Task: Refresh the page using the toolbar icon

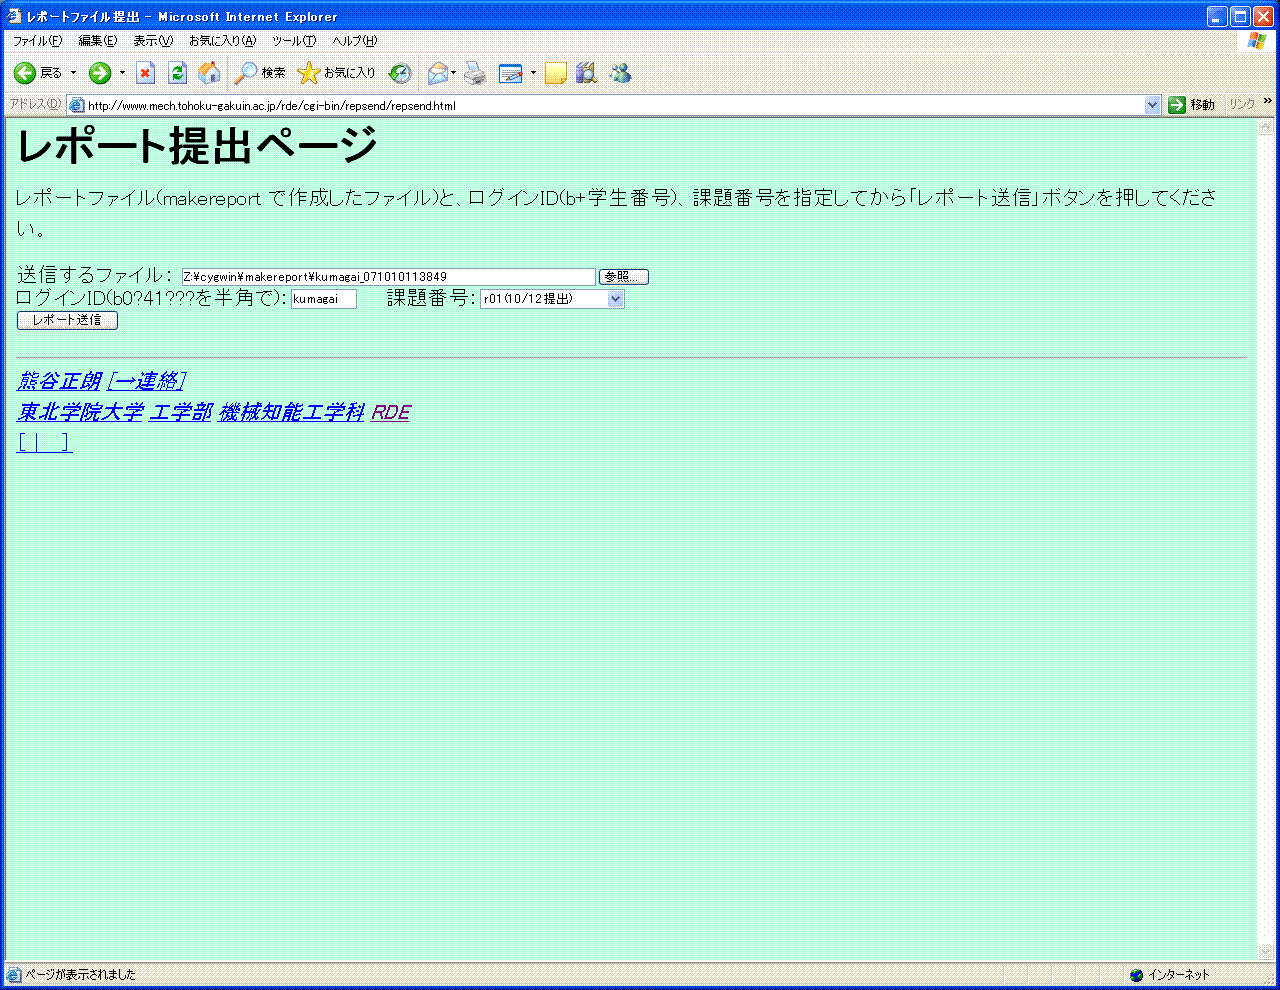Action: click(x=178, y=73)
